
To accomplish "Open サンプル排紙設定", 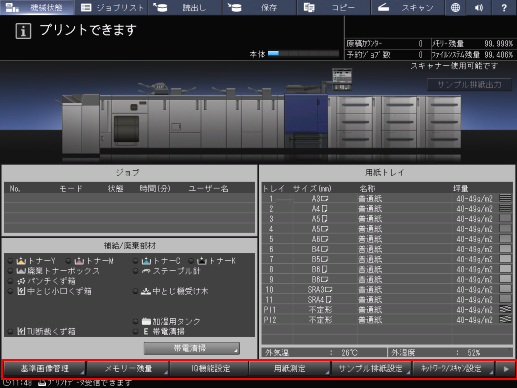I will coord(371,369).
